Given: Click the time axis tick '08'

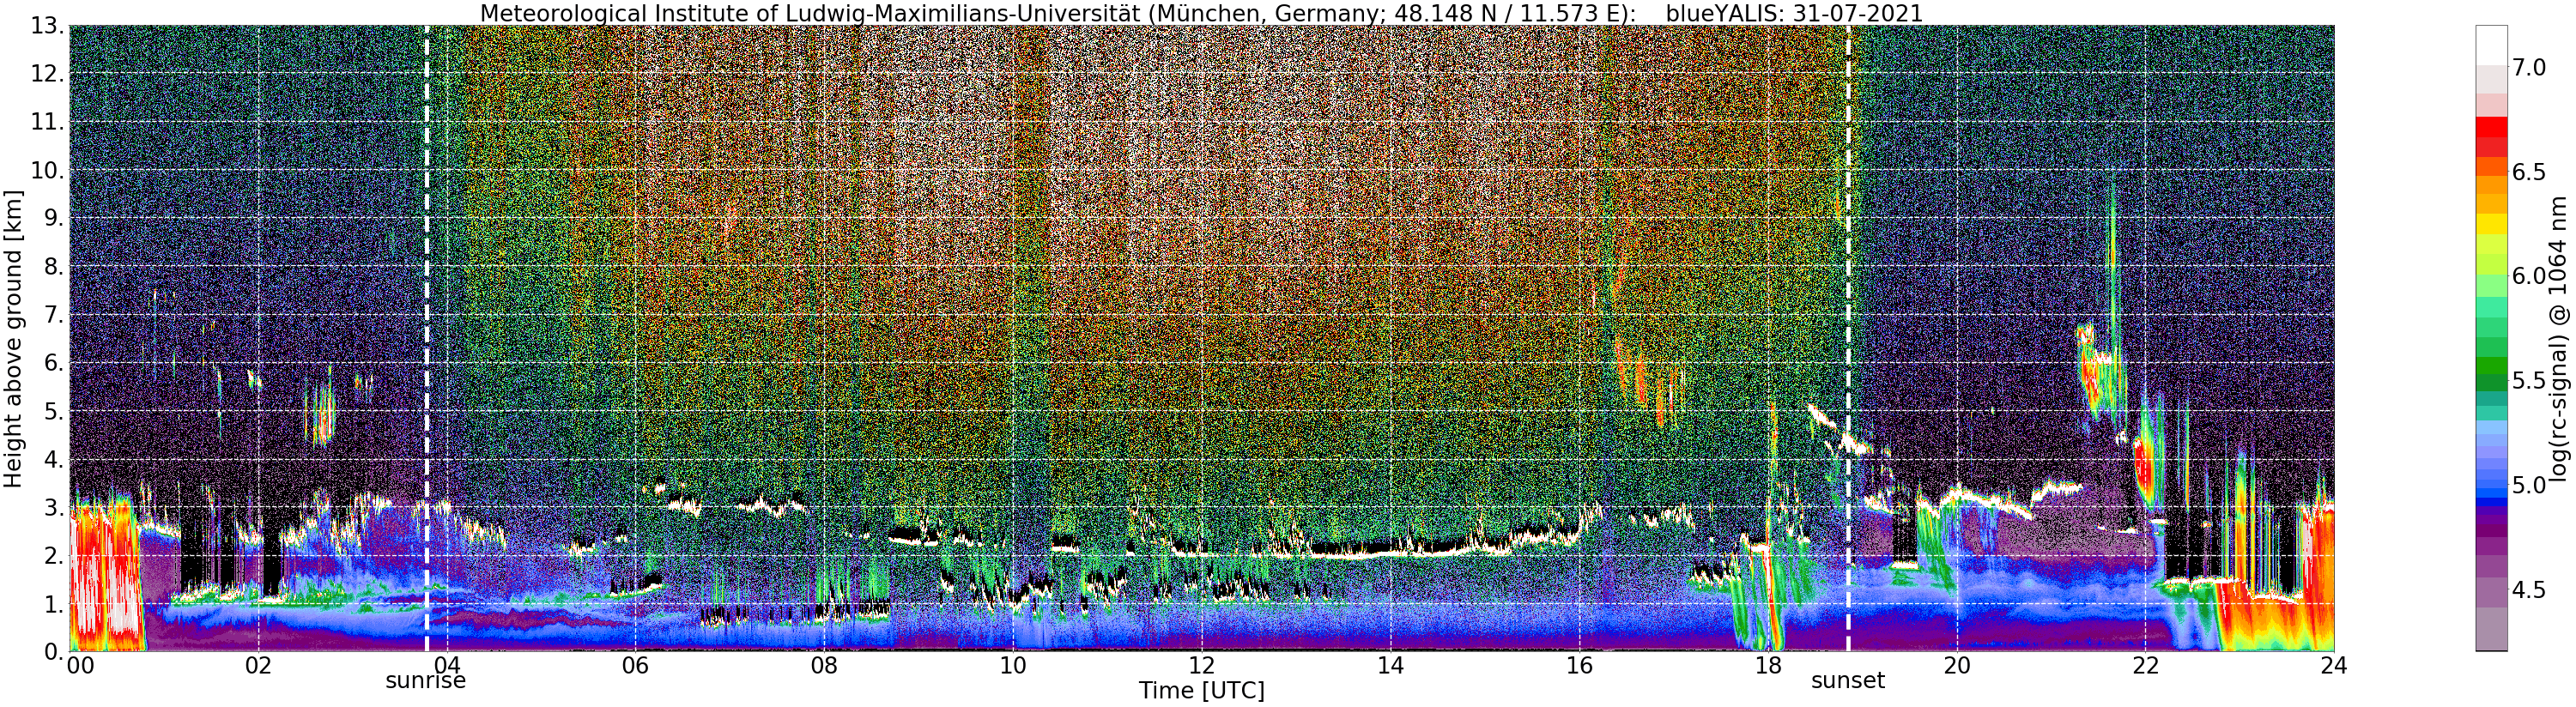Looking at the screenshot, I should tap(823, 666).
